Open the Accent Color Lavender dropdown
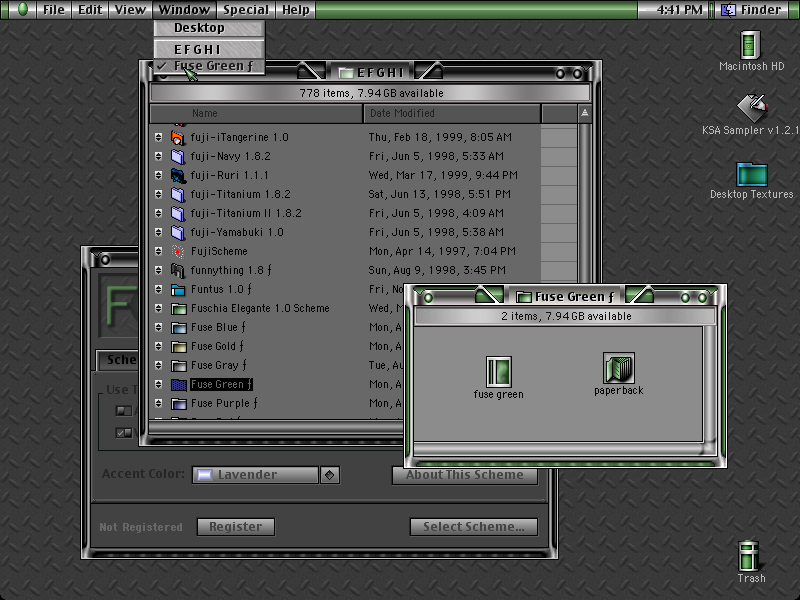Viewport: 800px width, 600px height. (266, 474)
